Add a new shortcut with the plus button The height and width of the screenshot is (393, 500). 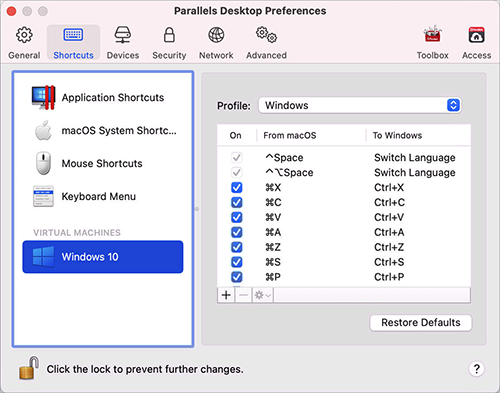[226, 295]
